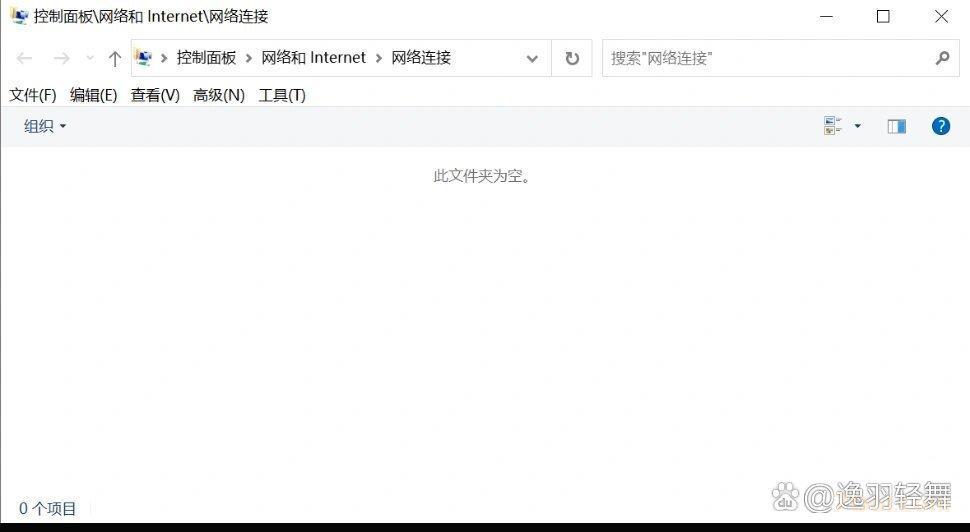The image size is (970, 532).
Task: Expand chevron after 网络和 Internet breadcrumb
Action: (379, 58)
